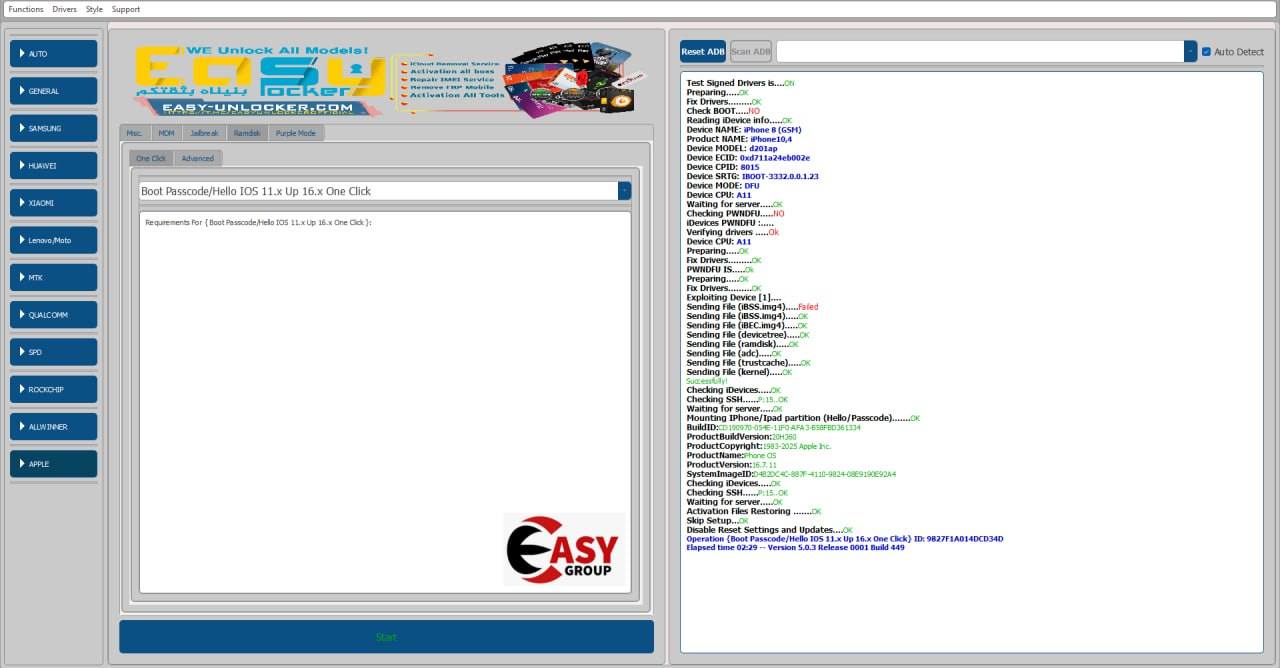This screenshot has width=1280, height=668.
Task: Click the 'Sending File (ramdisk)' log line
Action: pyautogui.click(x=743, y=344)
